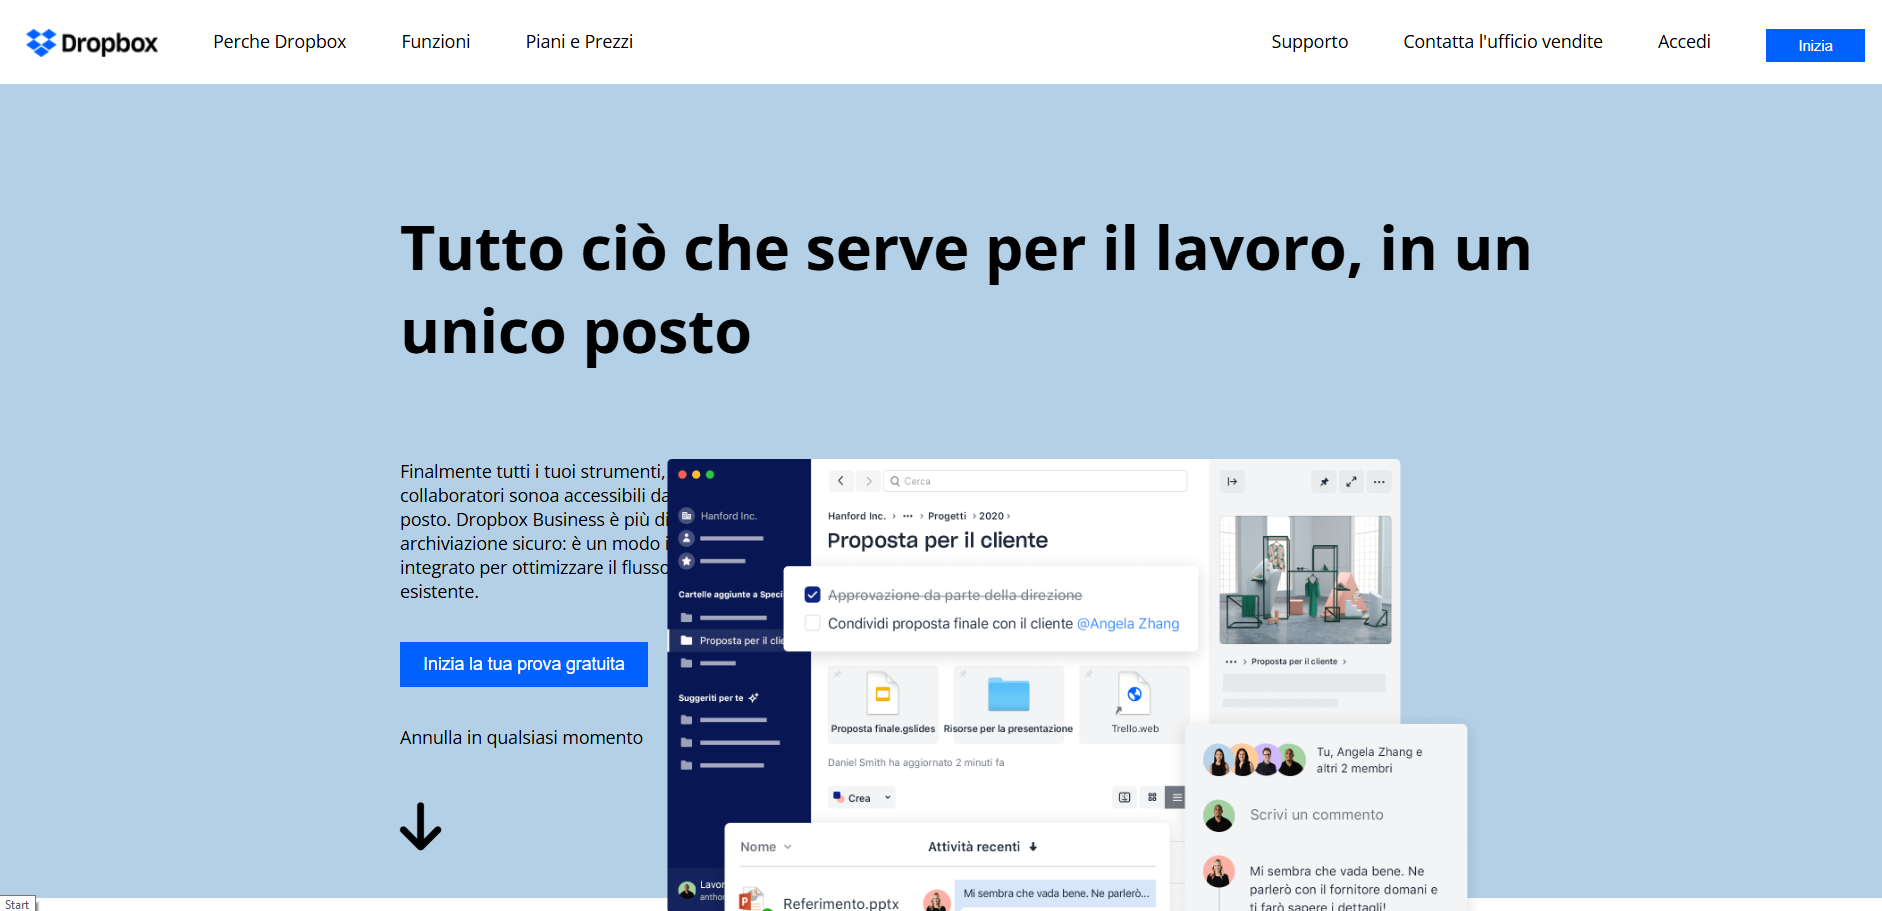Uncheck Approvazione da parte della direzione
Screen dimensions: 1882x911
tap(813, 595)
